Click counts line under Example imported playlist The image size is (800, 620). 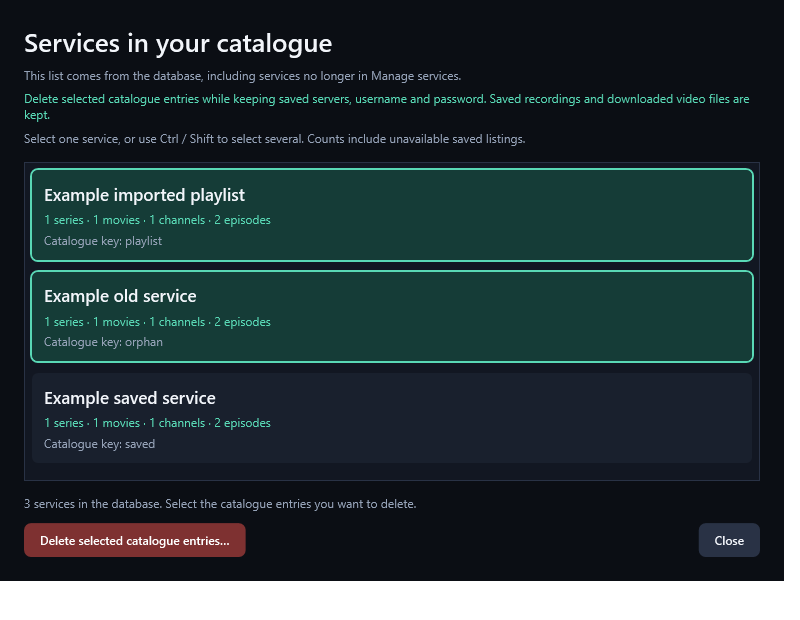[x=157, y=220]
